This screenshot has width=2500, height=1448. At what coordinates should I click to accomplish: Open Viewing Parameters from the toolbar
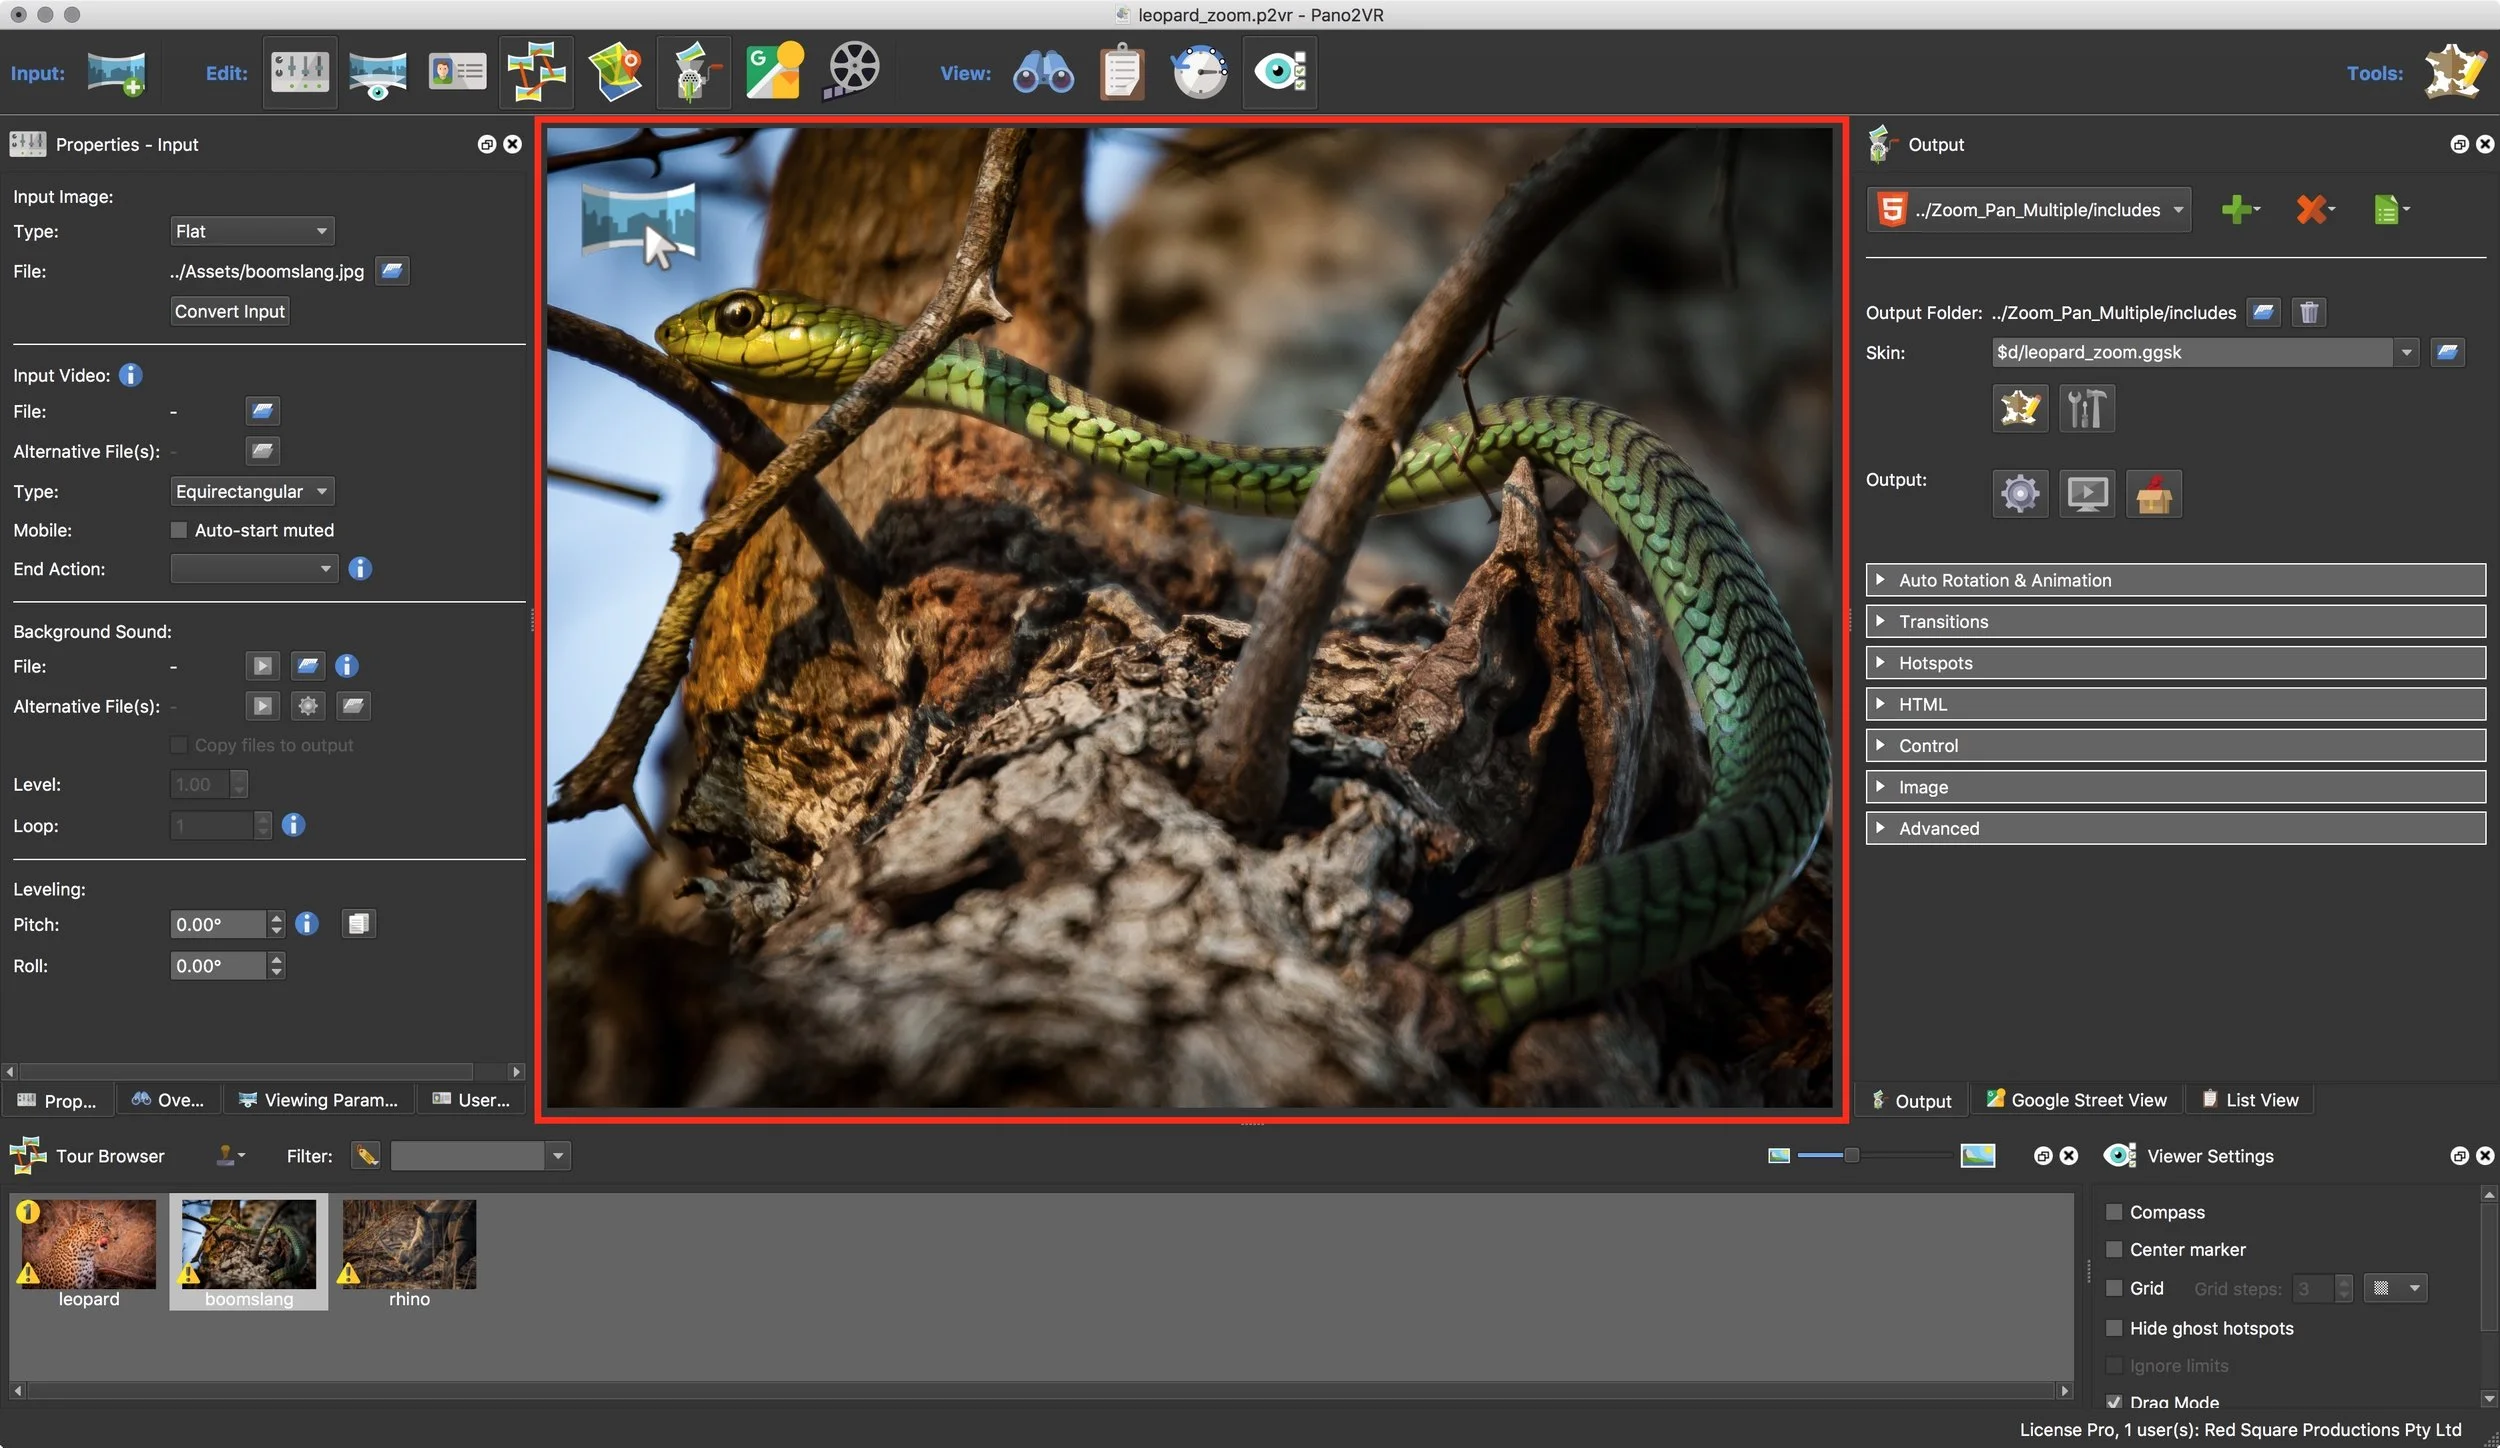(x=378, y=73)
